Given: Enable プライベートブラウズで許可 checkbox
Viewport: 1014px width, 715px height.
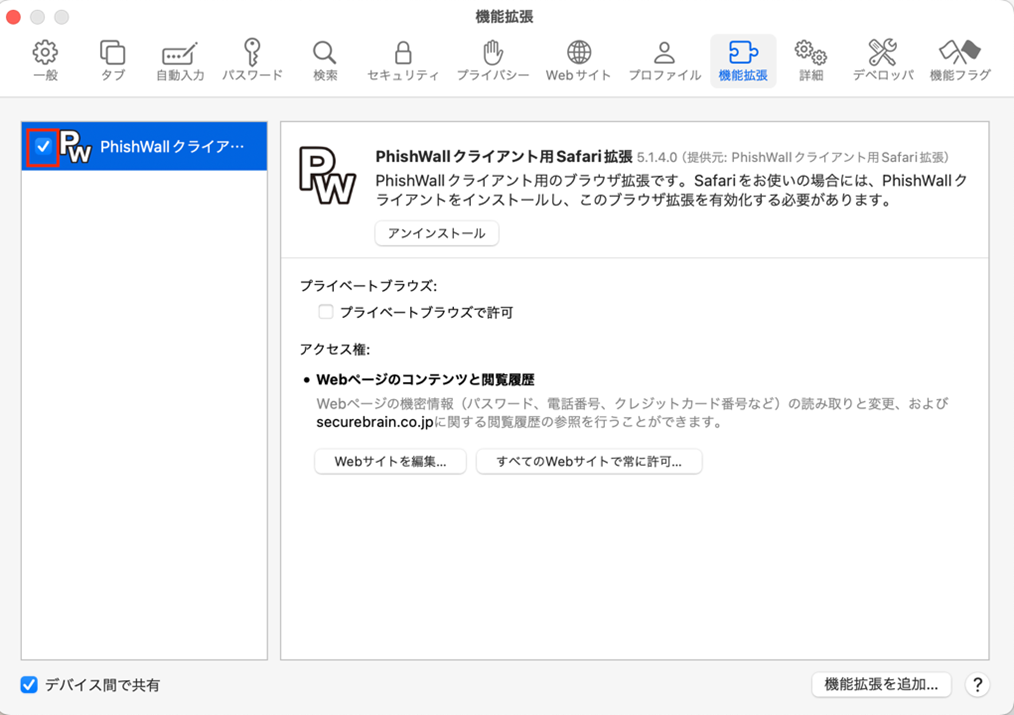Looking at the screenshot, I should [x=325, y=312].
